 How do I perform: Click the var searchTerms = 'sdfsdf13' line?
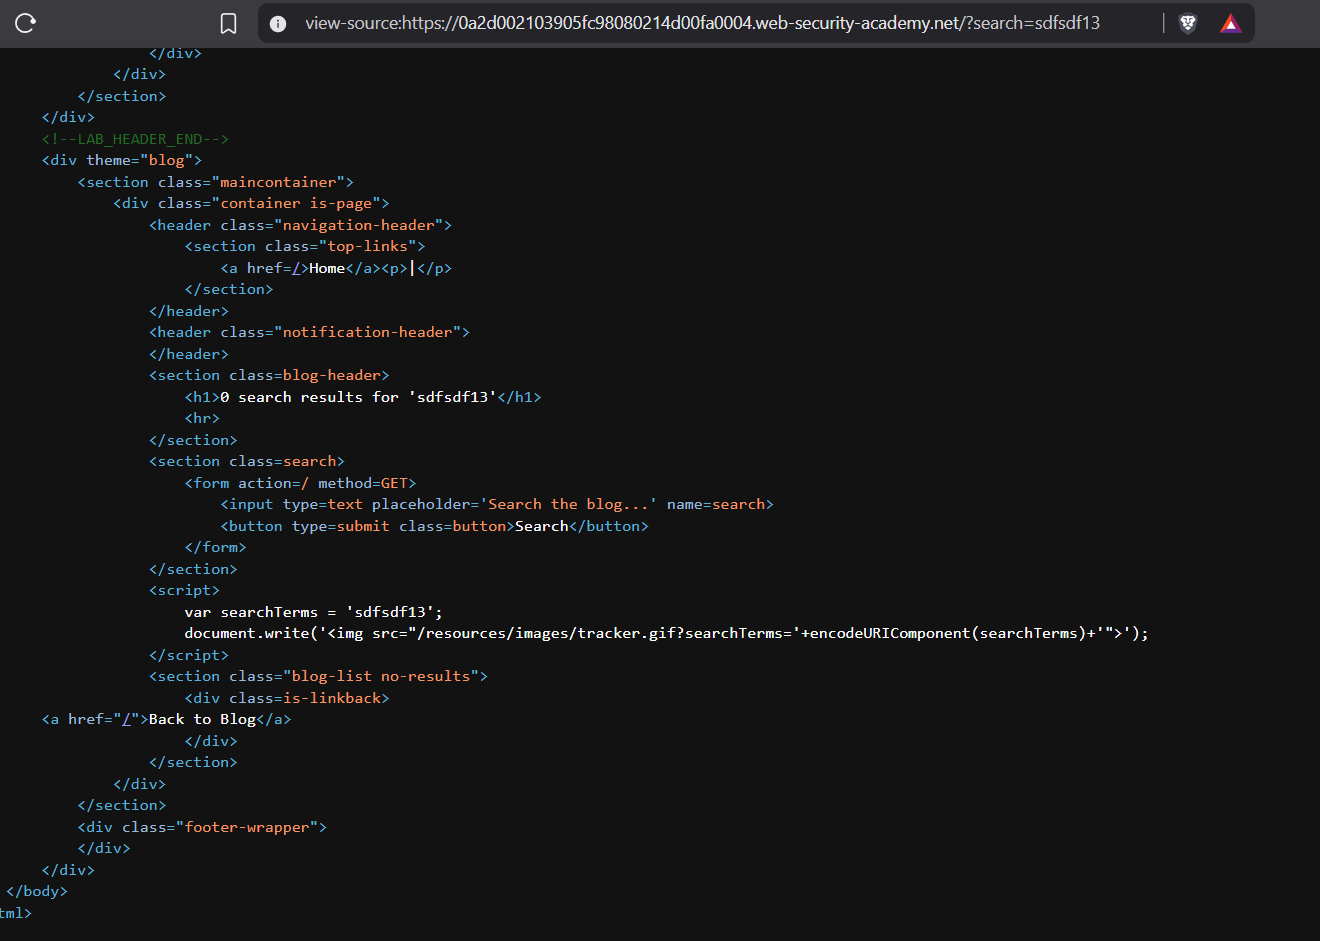pyautogui.click(x=313, y=612)
